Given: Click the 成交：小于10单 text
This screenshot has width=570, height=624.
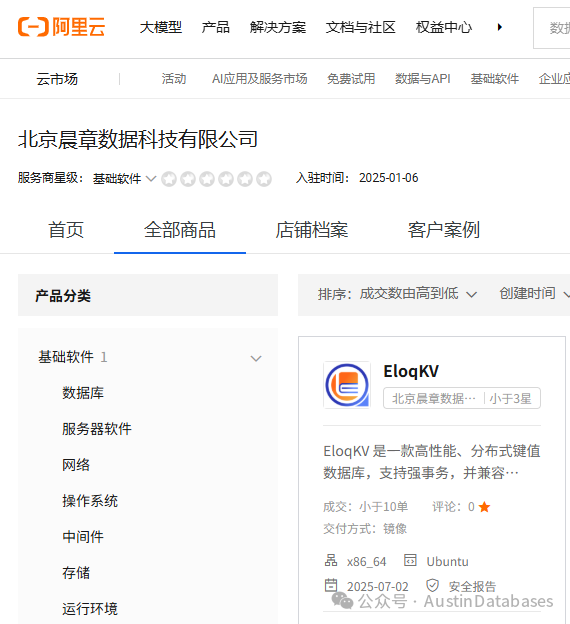Looking at the screenshot, I should pos(365,507).
